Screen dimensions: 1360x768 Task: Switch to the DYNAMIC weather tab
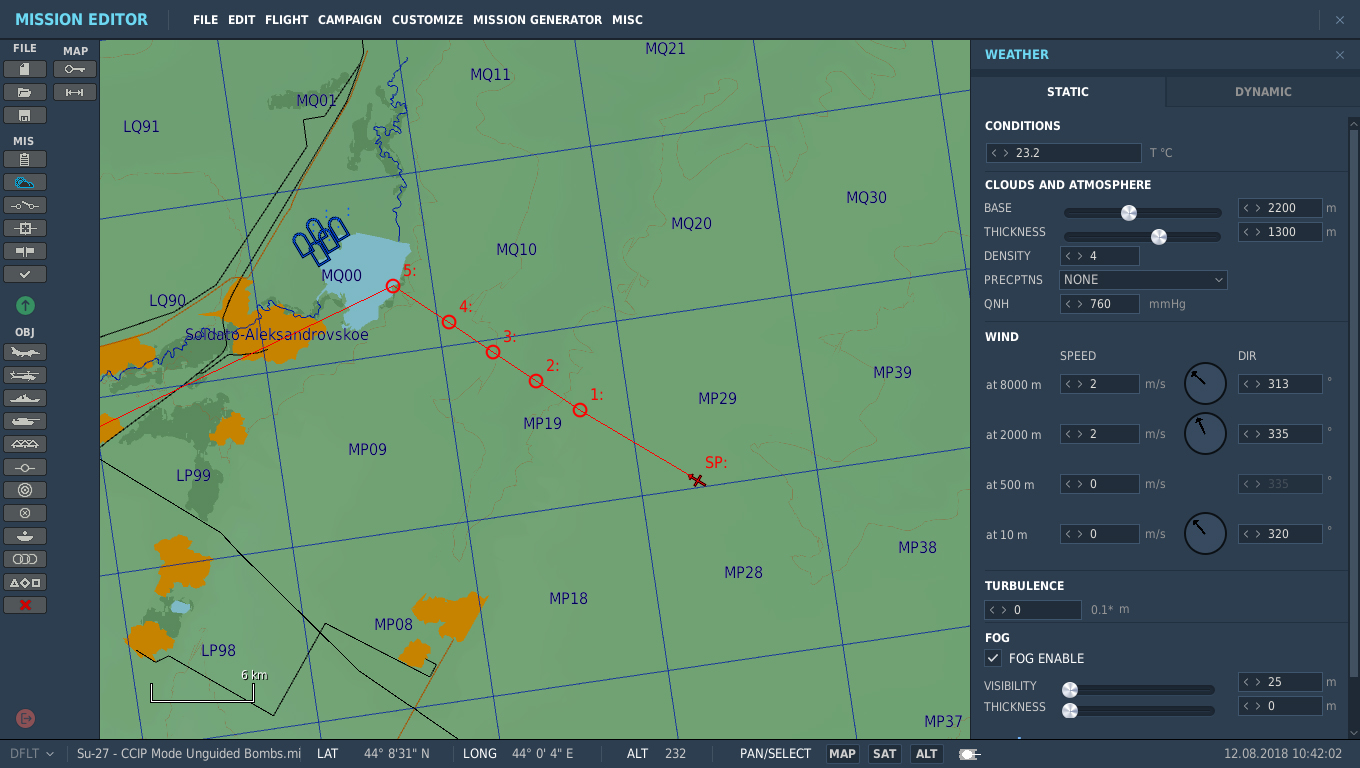(1263, 92)
